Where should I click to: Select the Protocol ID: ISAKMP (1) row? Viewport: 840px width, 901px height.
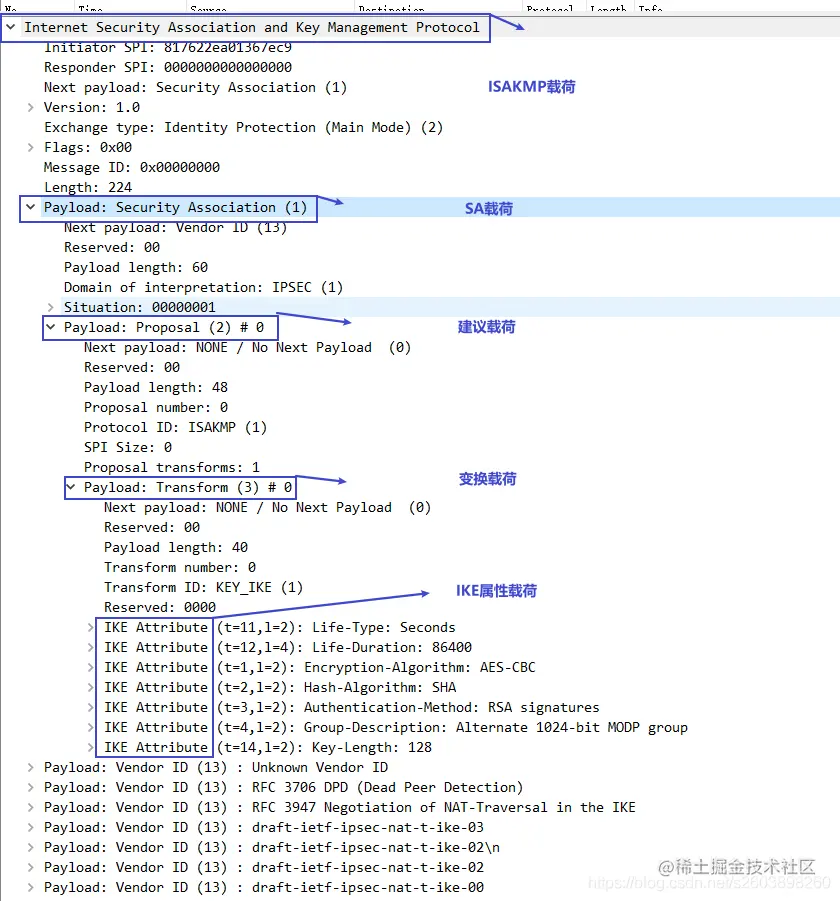tap(175, 428)
